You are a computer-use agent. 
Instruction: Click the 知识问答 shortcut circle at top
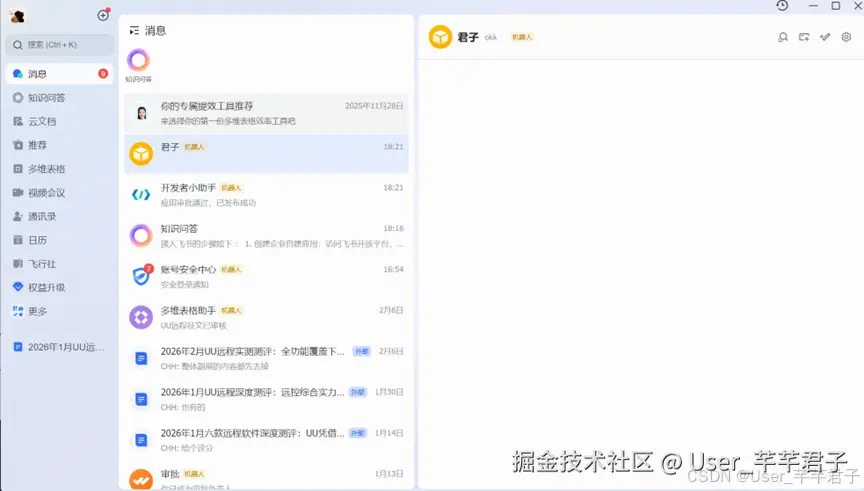pyautogui.click(x=138, y=60)
